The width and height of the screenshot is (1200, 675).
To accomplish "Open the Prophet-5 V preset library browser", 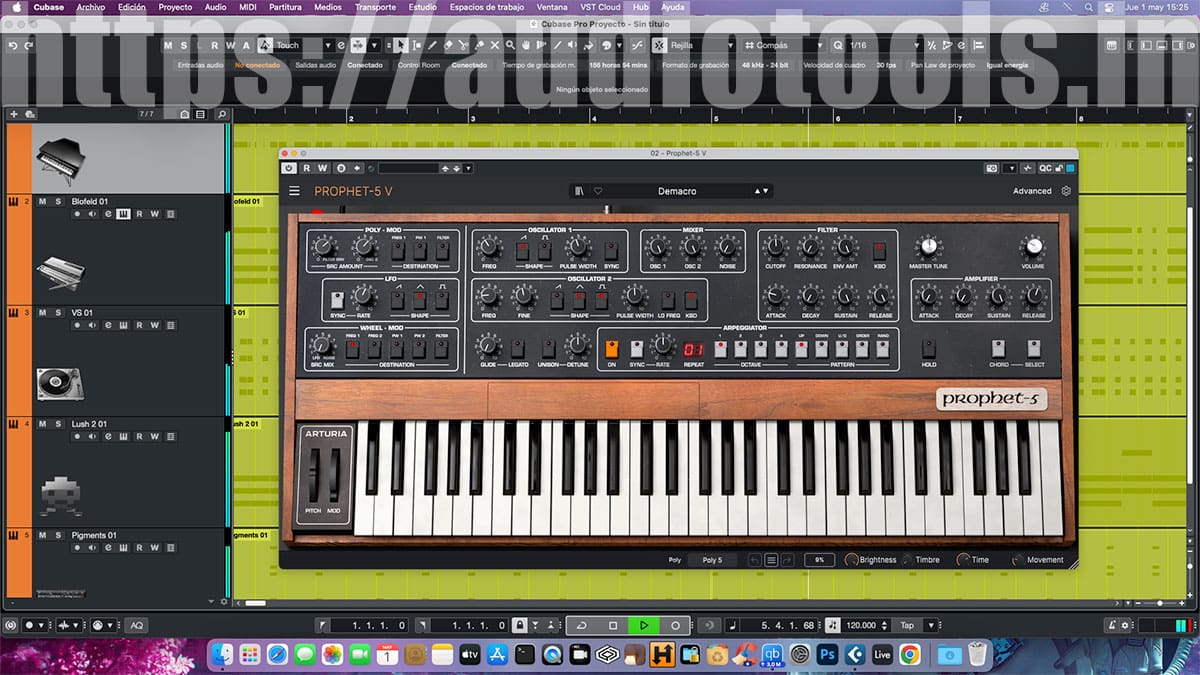I will [578, 191].
